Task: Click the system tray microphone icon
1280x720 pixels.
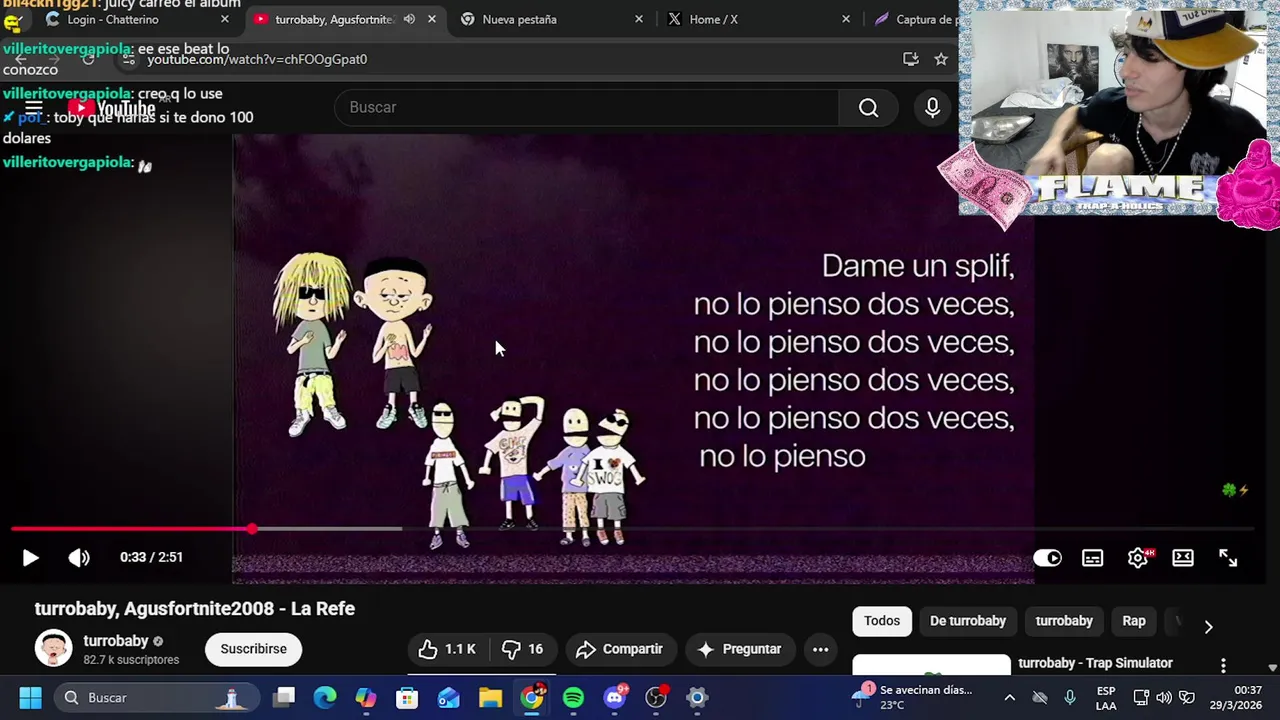Action: coord(1070,697)
